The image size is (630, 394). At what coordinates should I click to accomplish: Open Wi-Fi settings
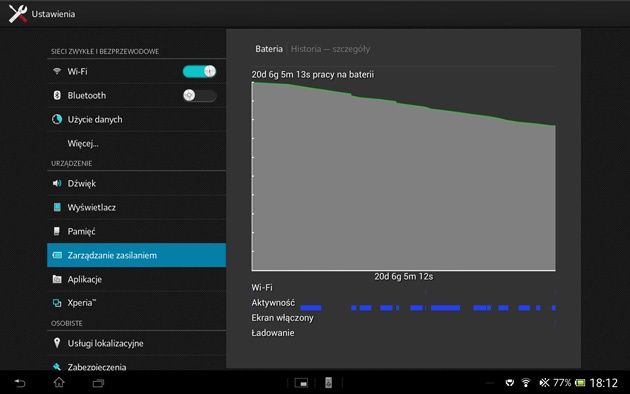coord(137,71)
